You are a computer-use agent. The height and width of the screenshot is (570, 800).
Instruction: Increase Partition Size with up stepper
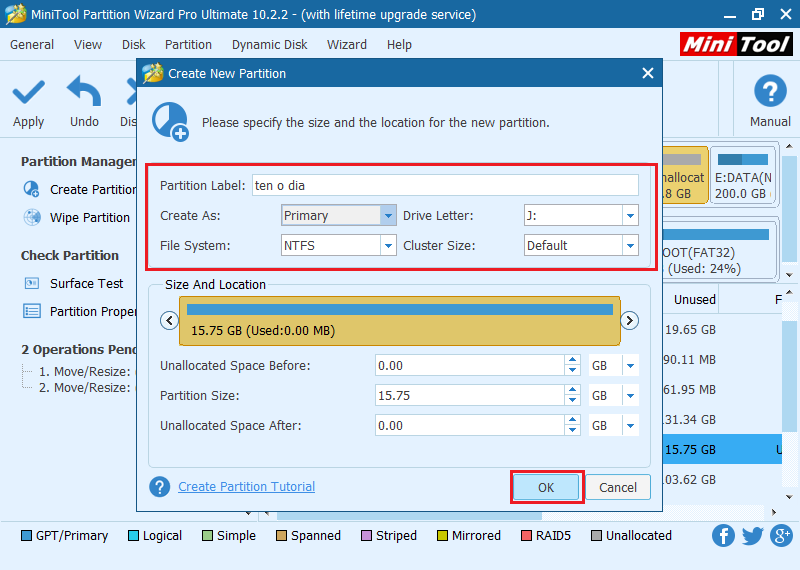[x=572, y=390]
